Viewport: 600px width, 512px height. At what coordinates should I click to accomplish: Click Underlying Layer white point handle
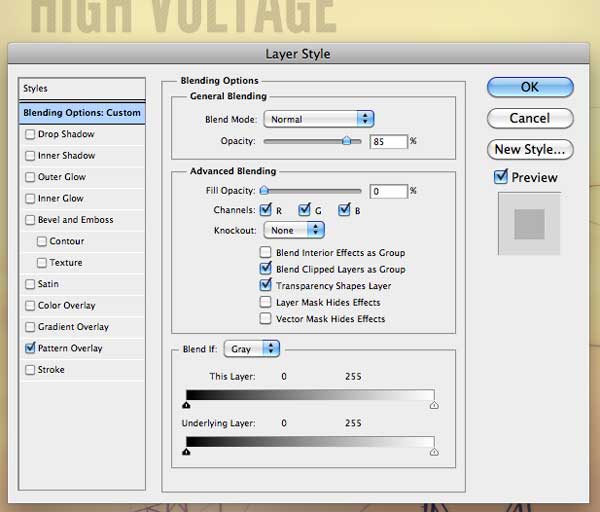point(434,452)
